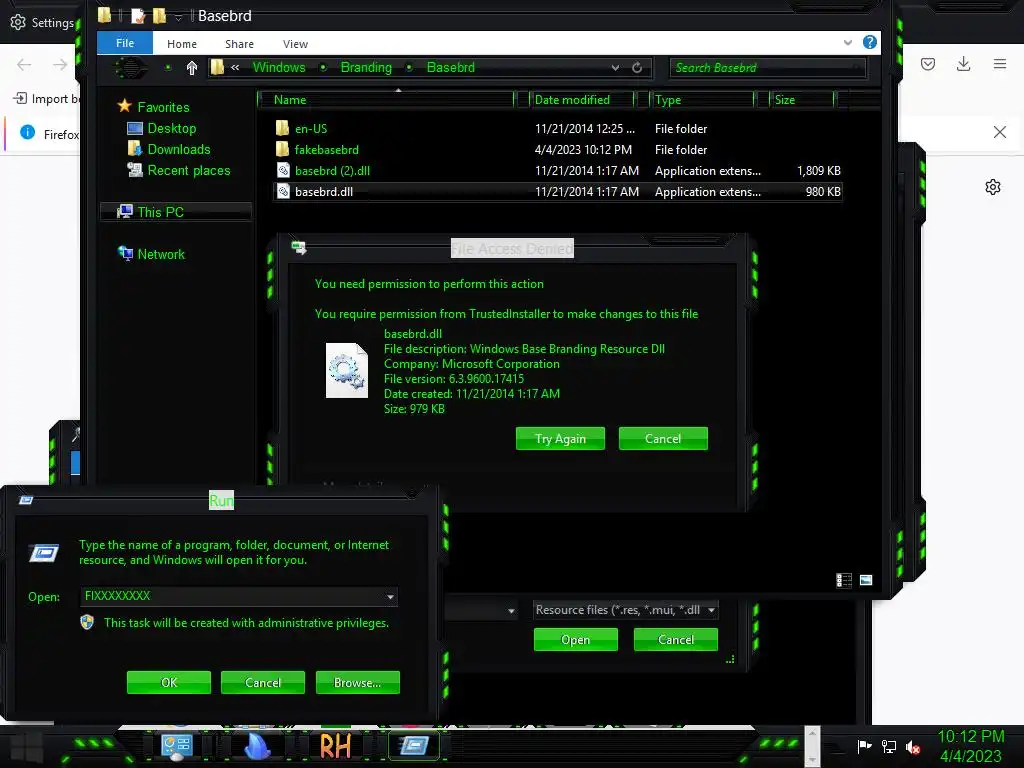Screen dimensions: 1024x768
Task: Click New Folder icon in quick access toolbar
Action: (159, 16)
